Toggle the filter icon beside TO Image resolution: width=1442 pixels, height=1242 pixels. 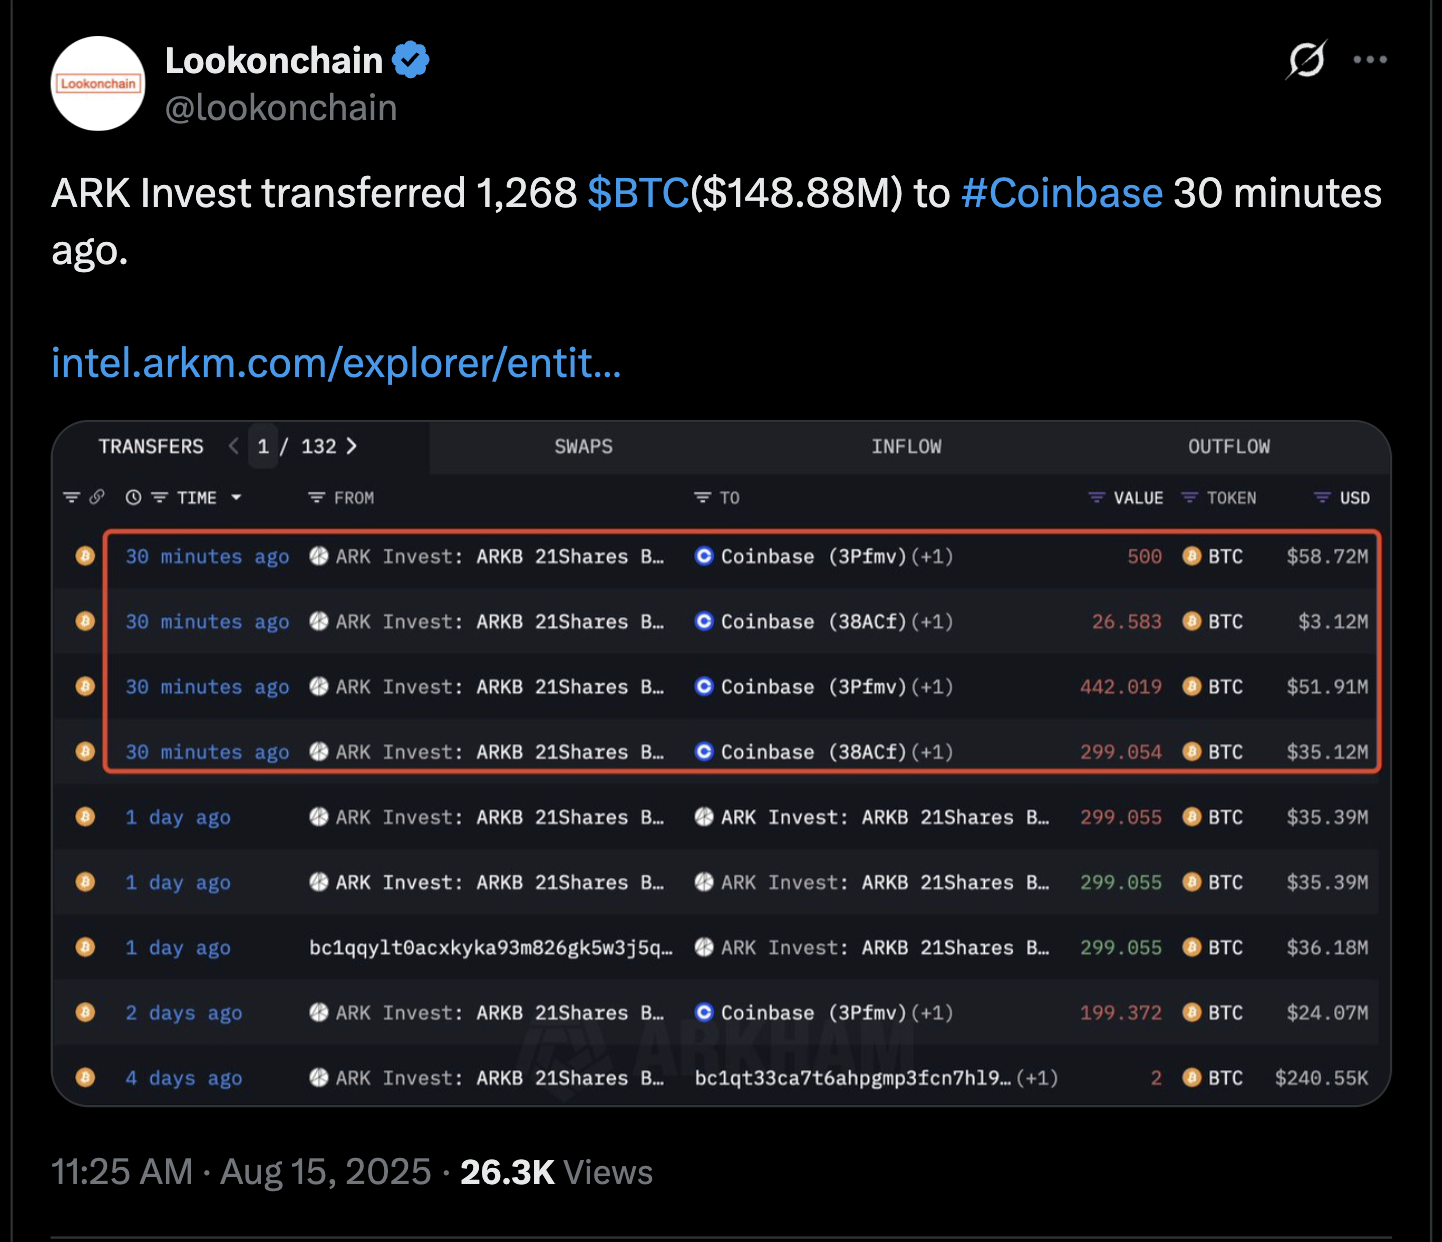click(702, 497)
